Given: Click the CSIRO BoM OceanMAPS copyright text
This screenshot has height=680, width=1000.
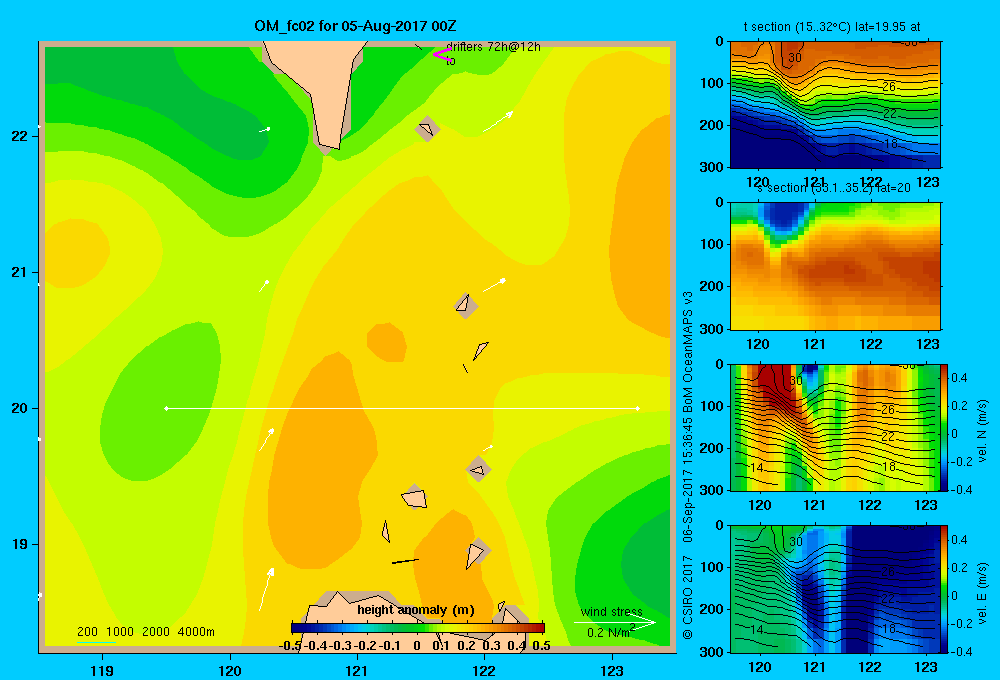Looking at the screenshot, I should pyautogui.click(x=688, y=464).
